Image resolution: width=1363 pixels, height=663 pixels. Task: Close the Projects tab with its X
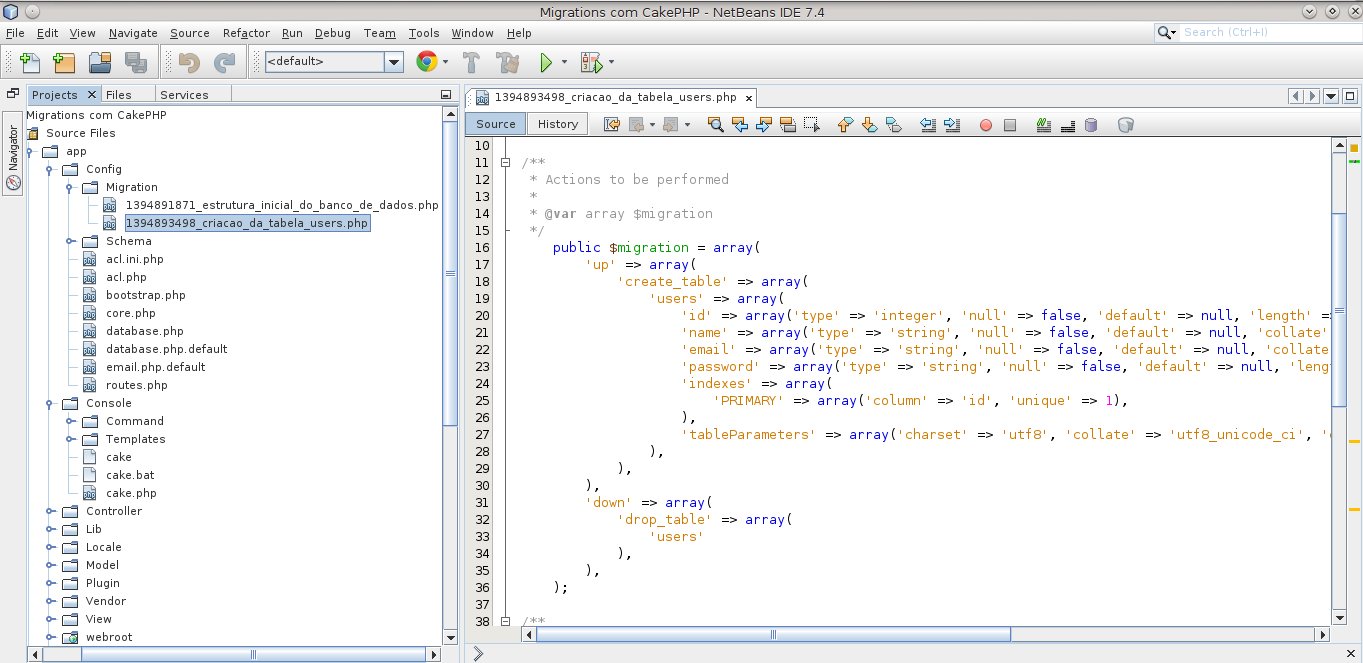92,94
